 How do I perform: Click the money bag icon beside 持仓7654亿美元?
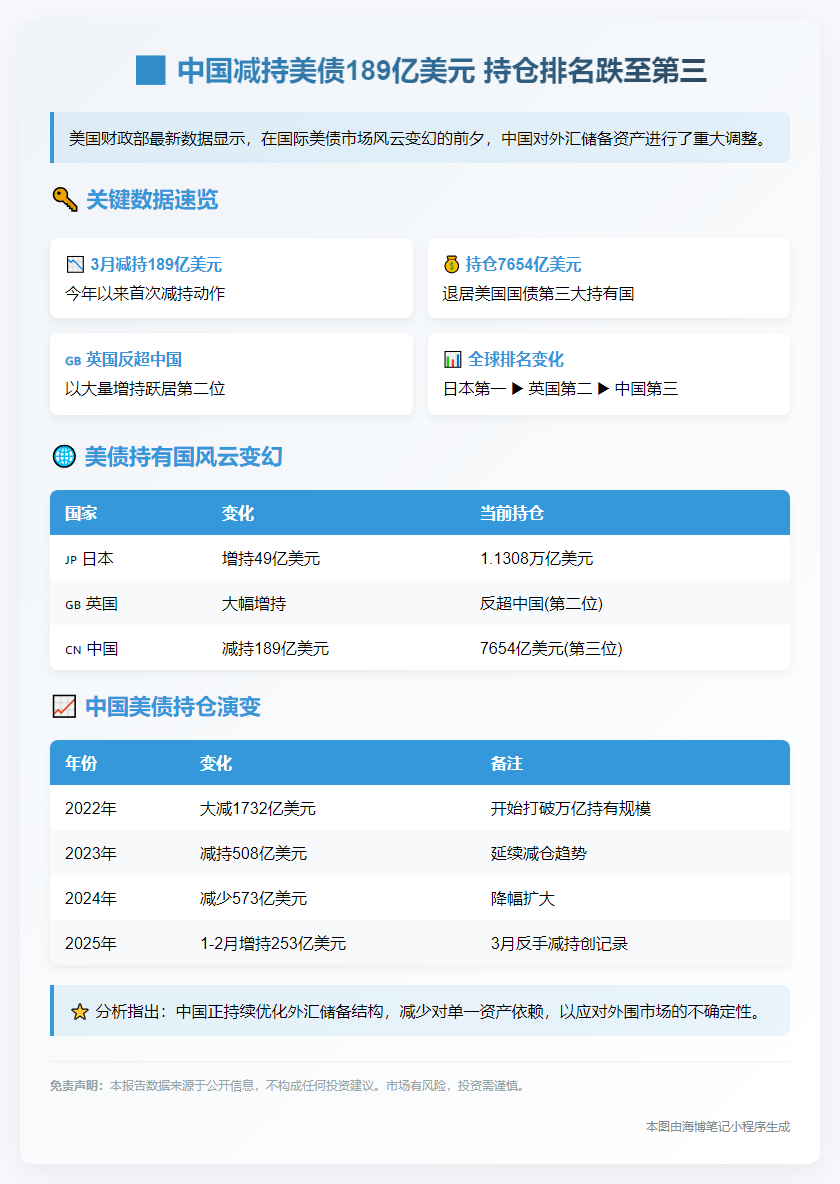(451, 264)
